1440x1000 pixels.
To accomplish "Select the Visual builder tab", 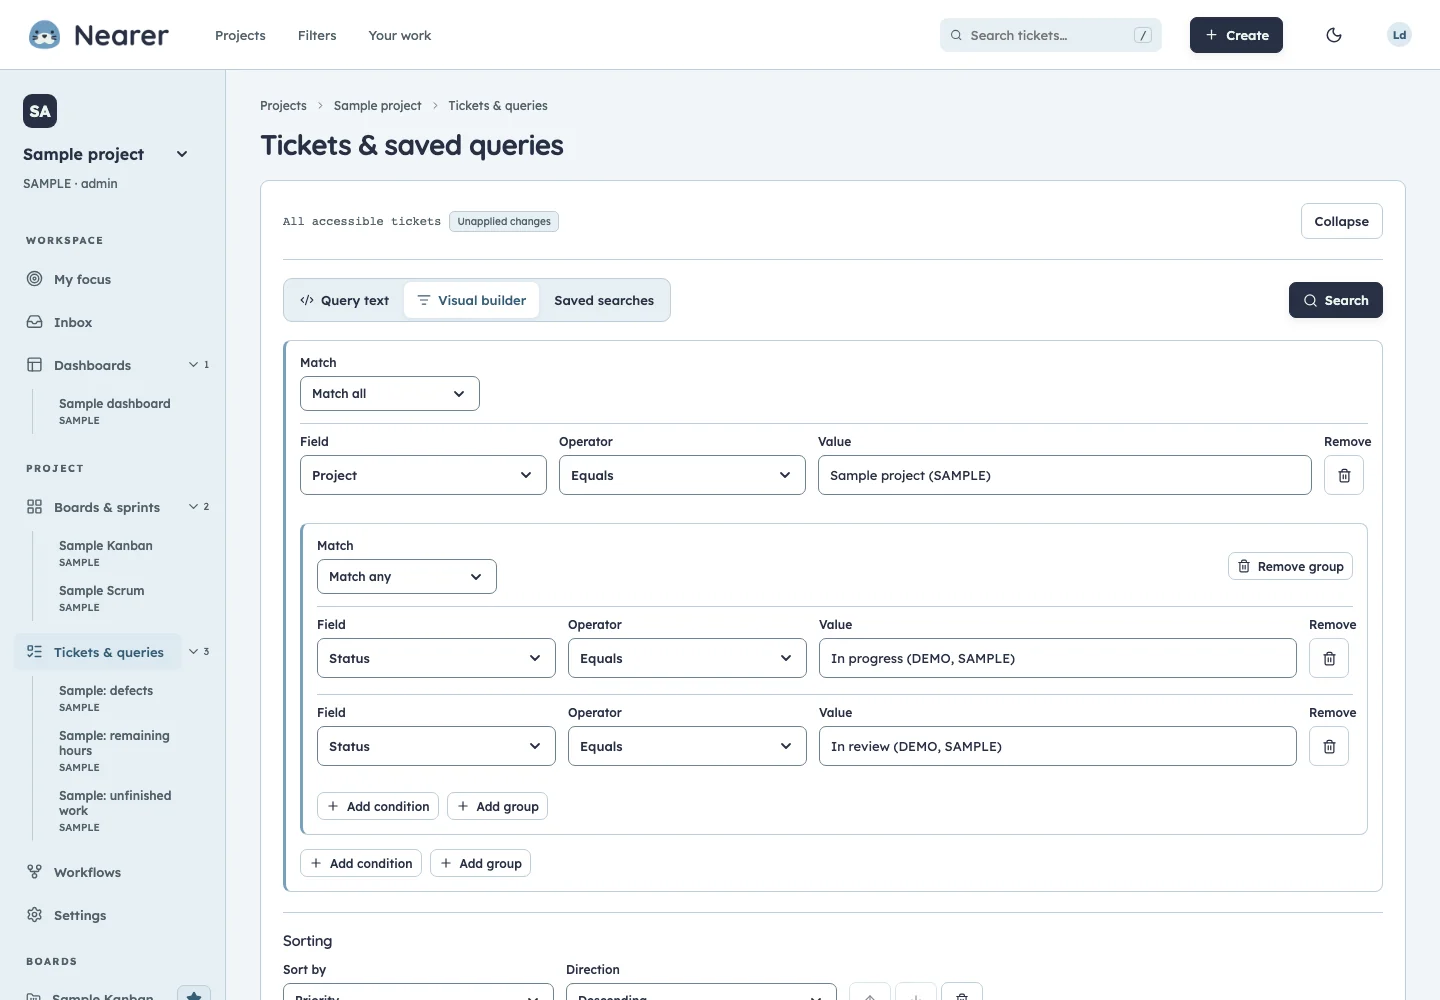I will [x=471, y=300].
